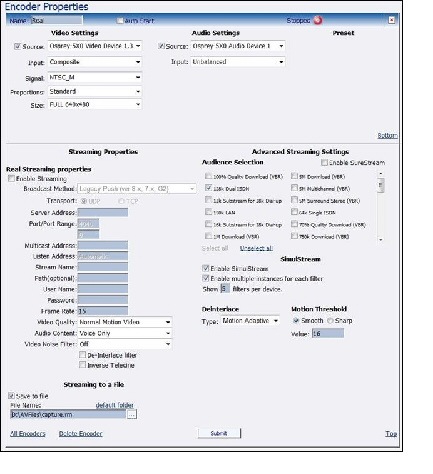433x474 pixels.
Task: Click the audience list scroll down arrow
Action: point(381,239)
